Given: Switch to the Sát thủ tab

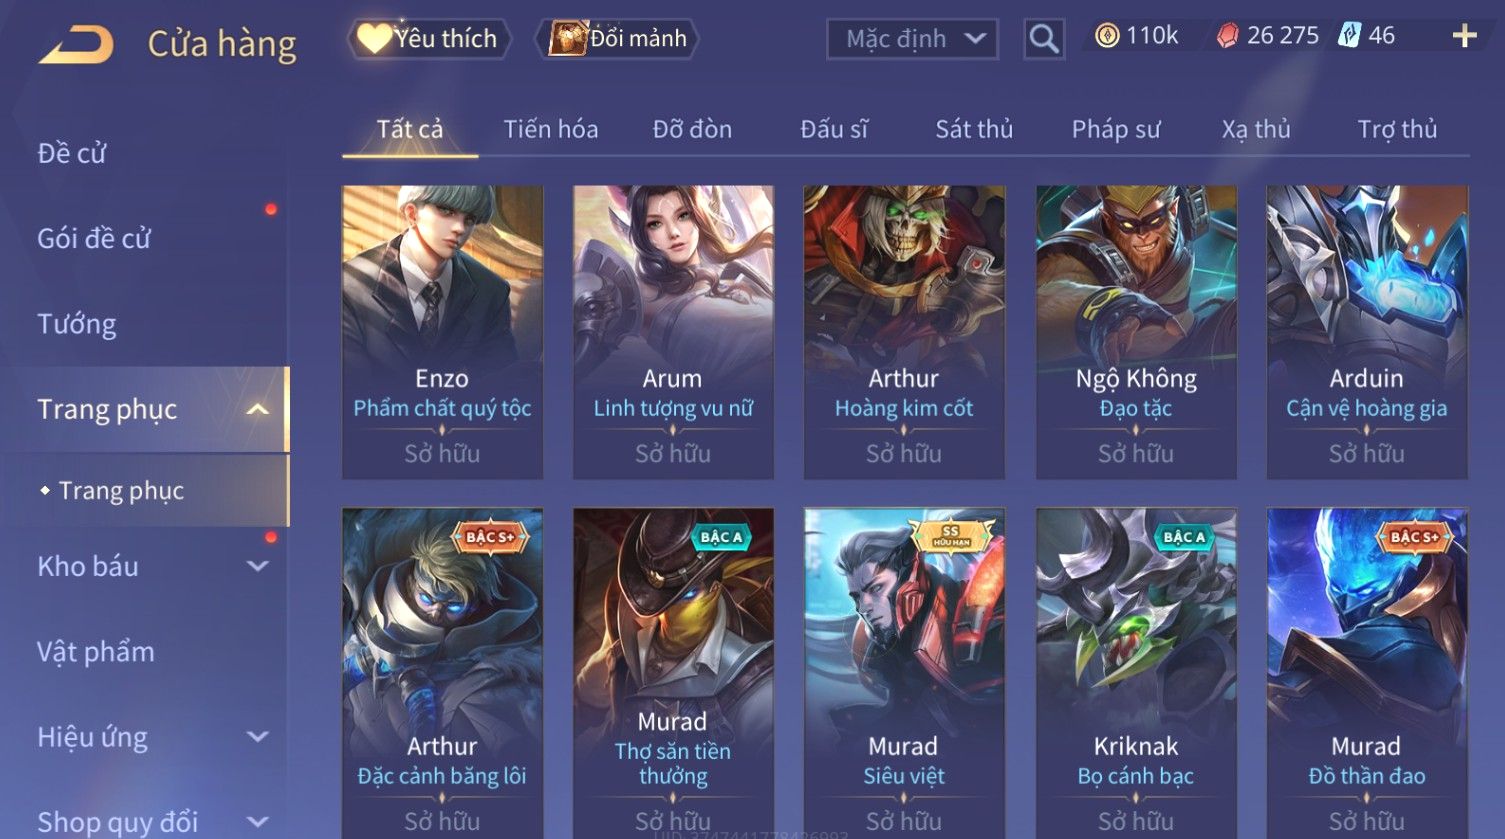Looking at the screenshot, I should point(974,129).
